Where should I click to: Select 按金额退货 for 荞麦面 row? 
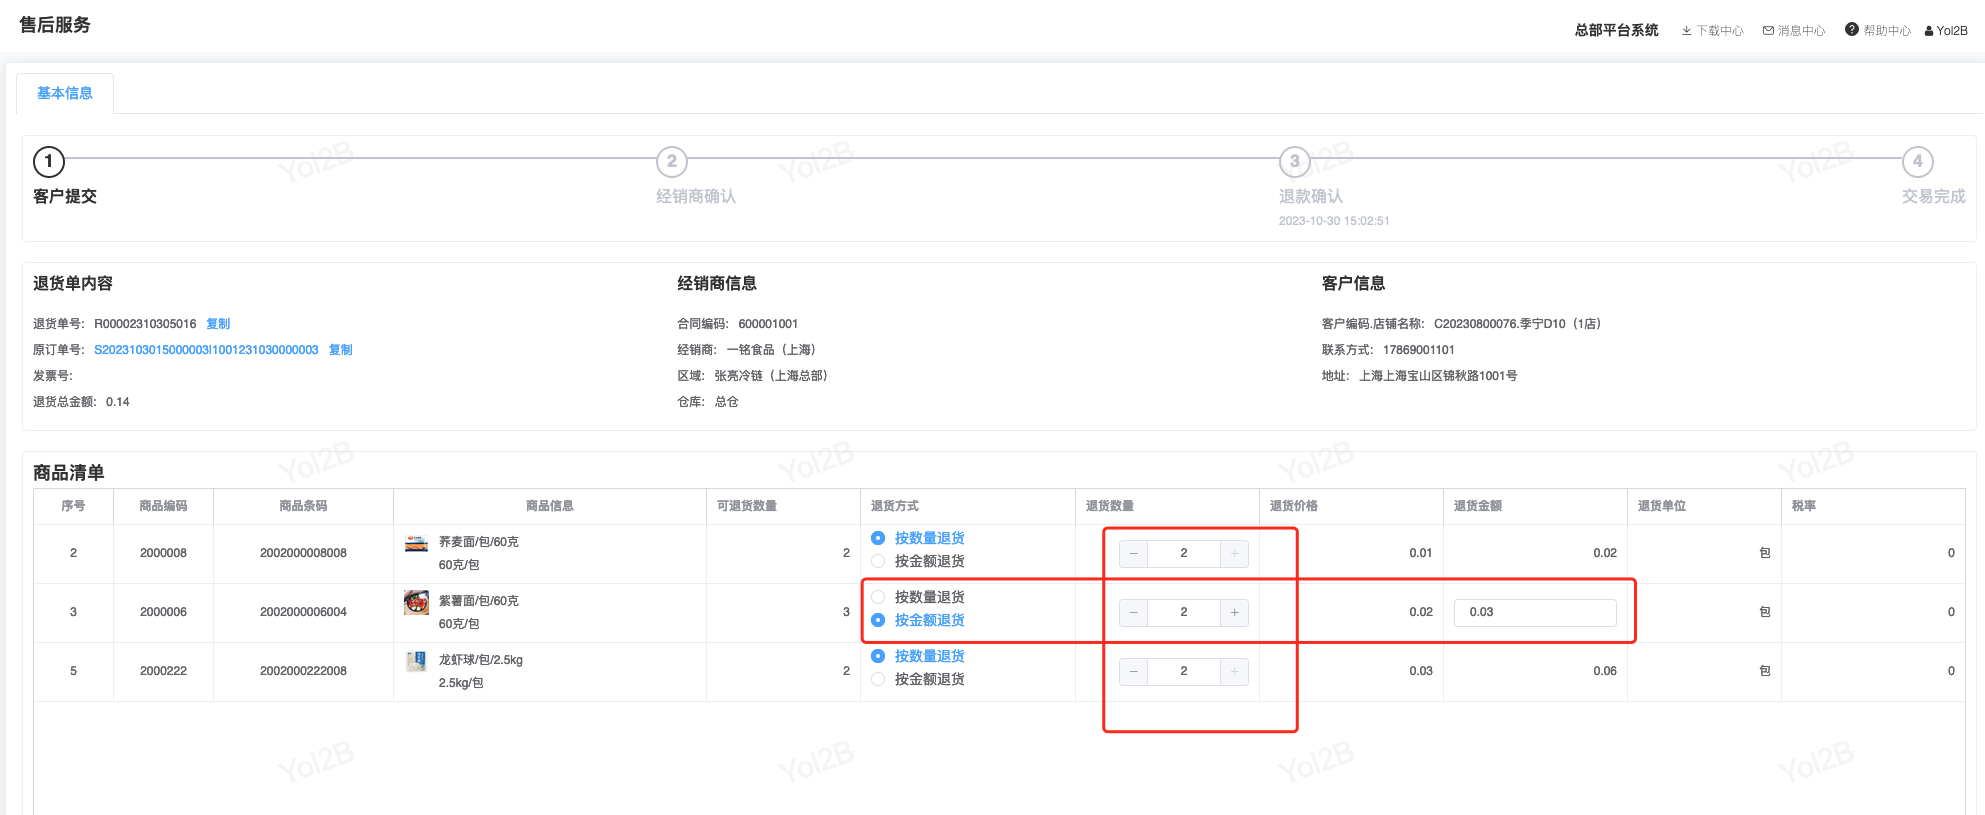878,561
